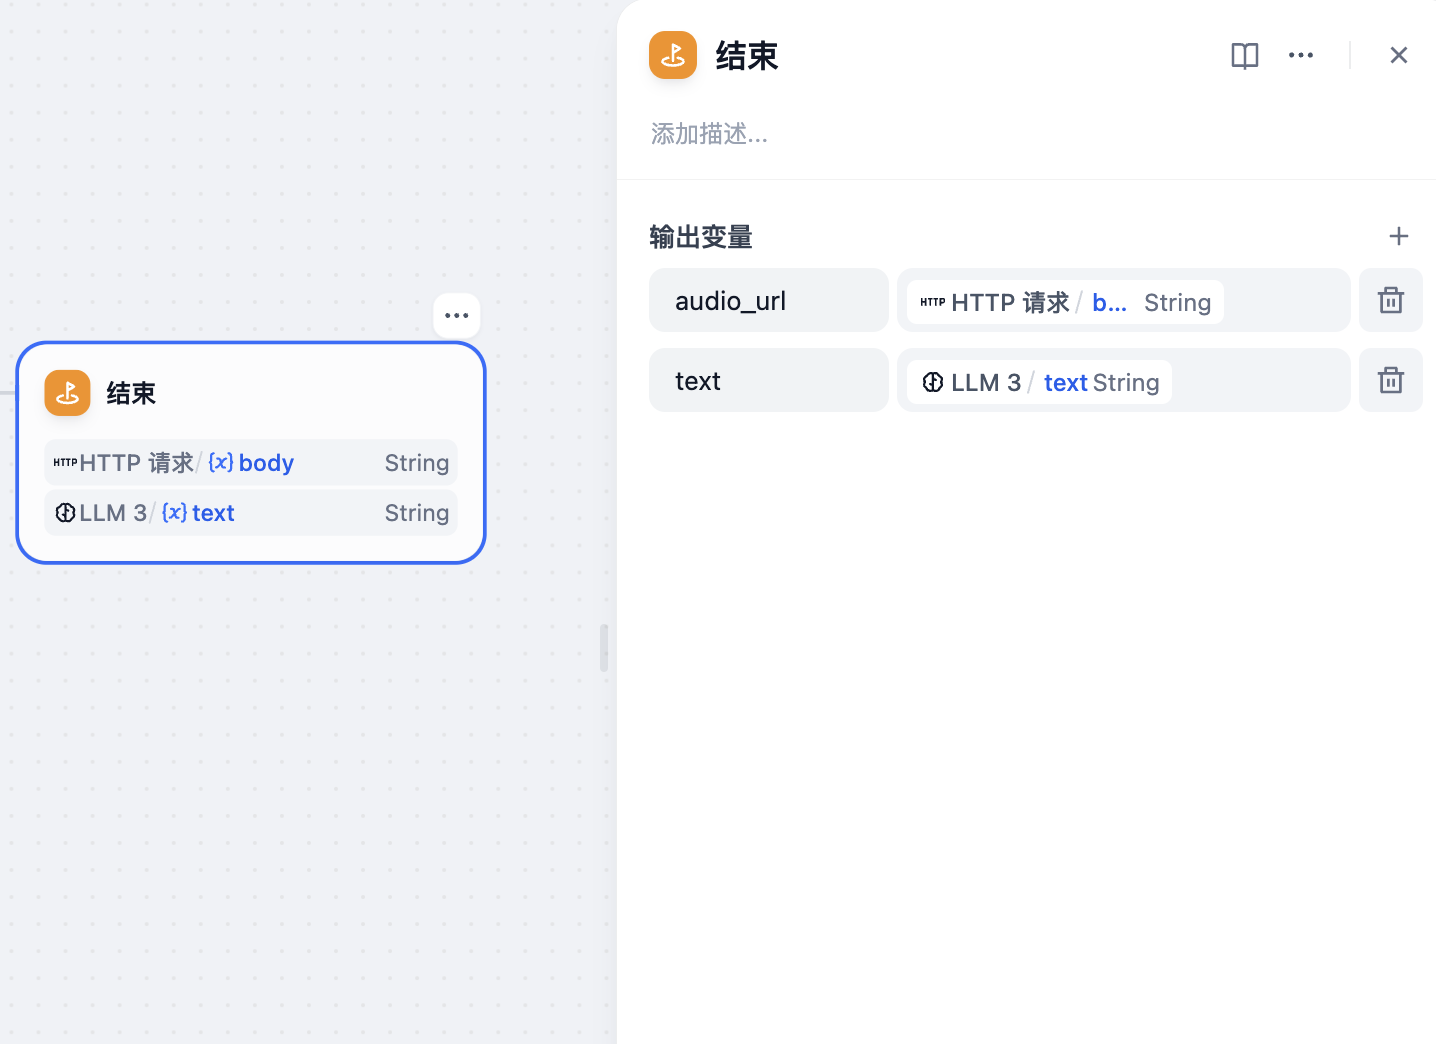The width and height of the screenshot is (1436, 1044).
Task: Close the End node settings panel
Action: tap(1398, 55)
